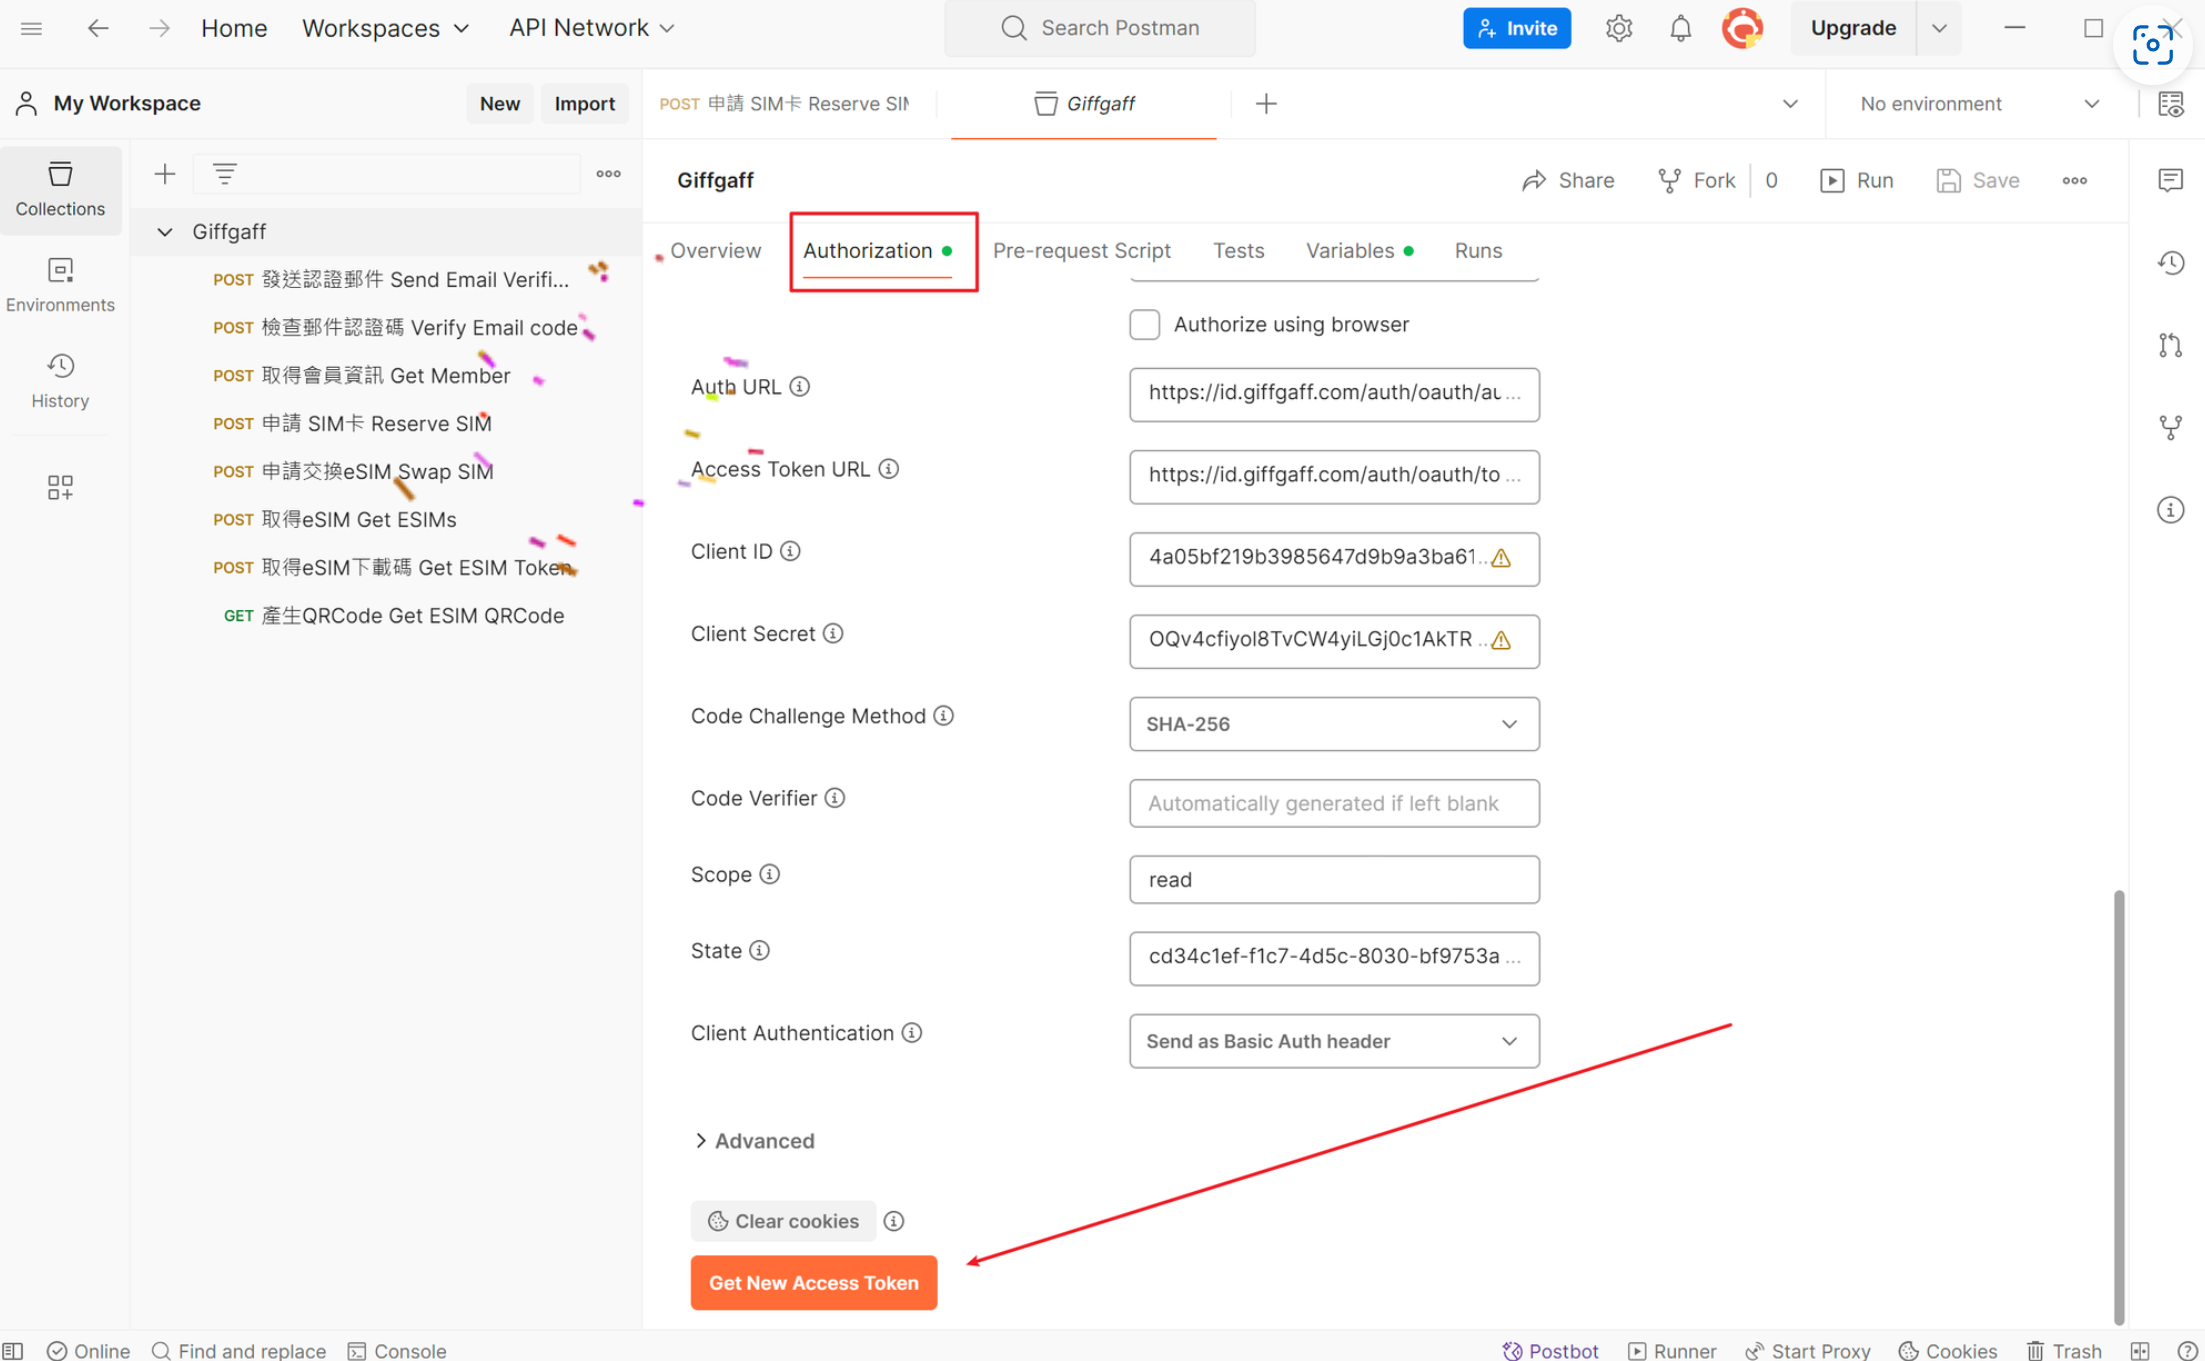Open pull requests icon in right sidebar
The height and width of the screenshot is (1361, 2205).
click(2170, 346)
